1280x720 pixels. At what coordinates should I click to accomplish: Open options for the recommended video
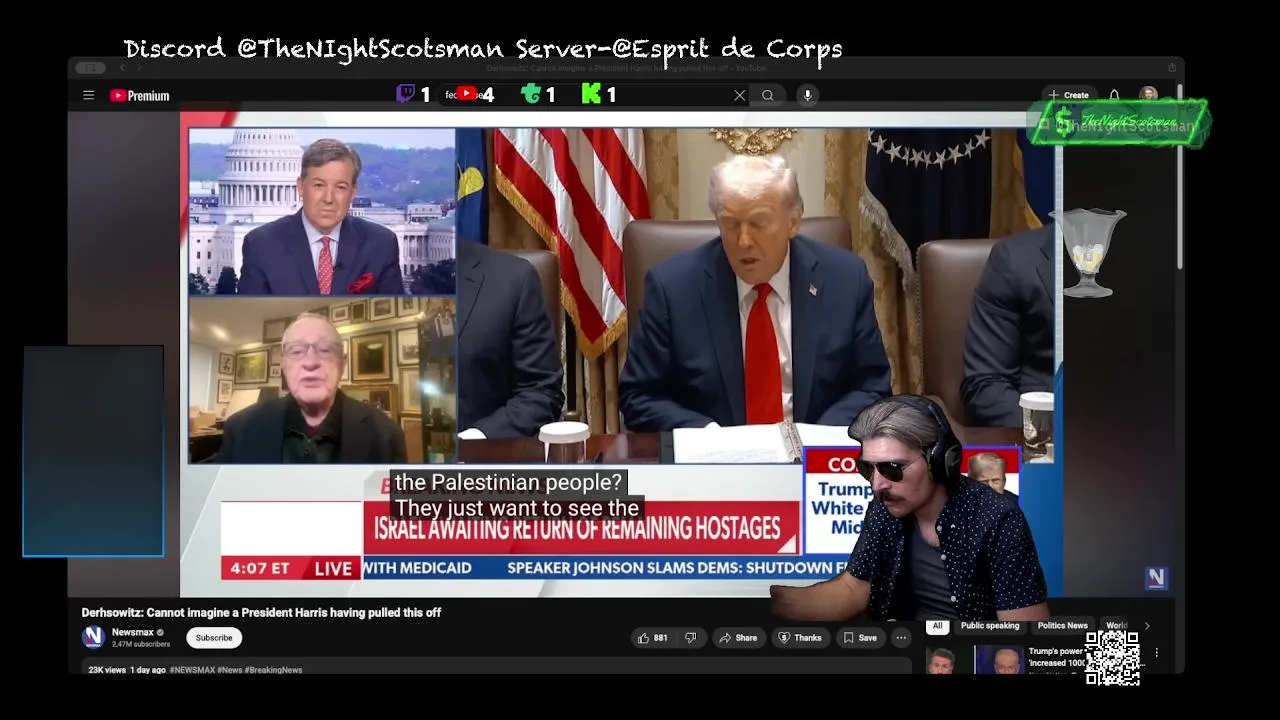(x=1156, y=653)
